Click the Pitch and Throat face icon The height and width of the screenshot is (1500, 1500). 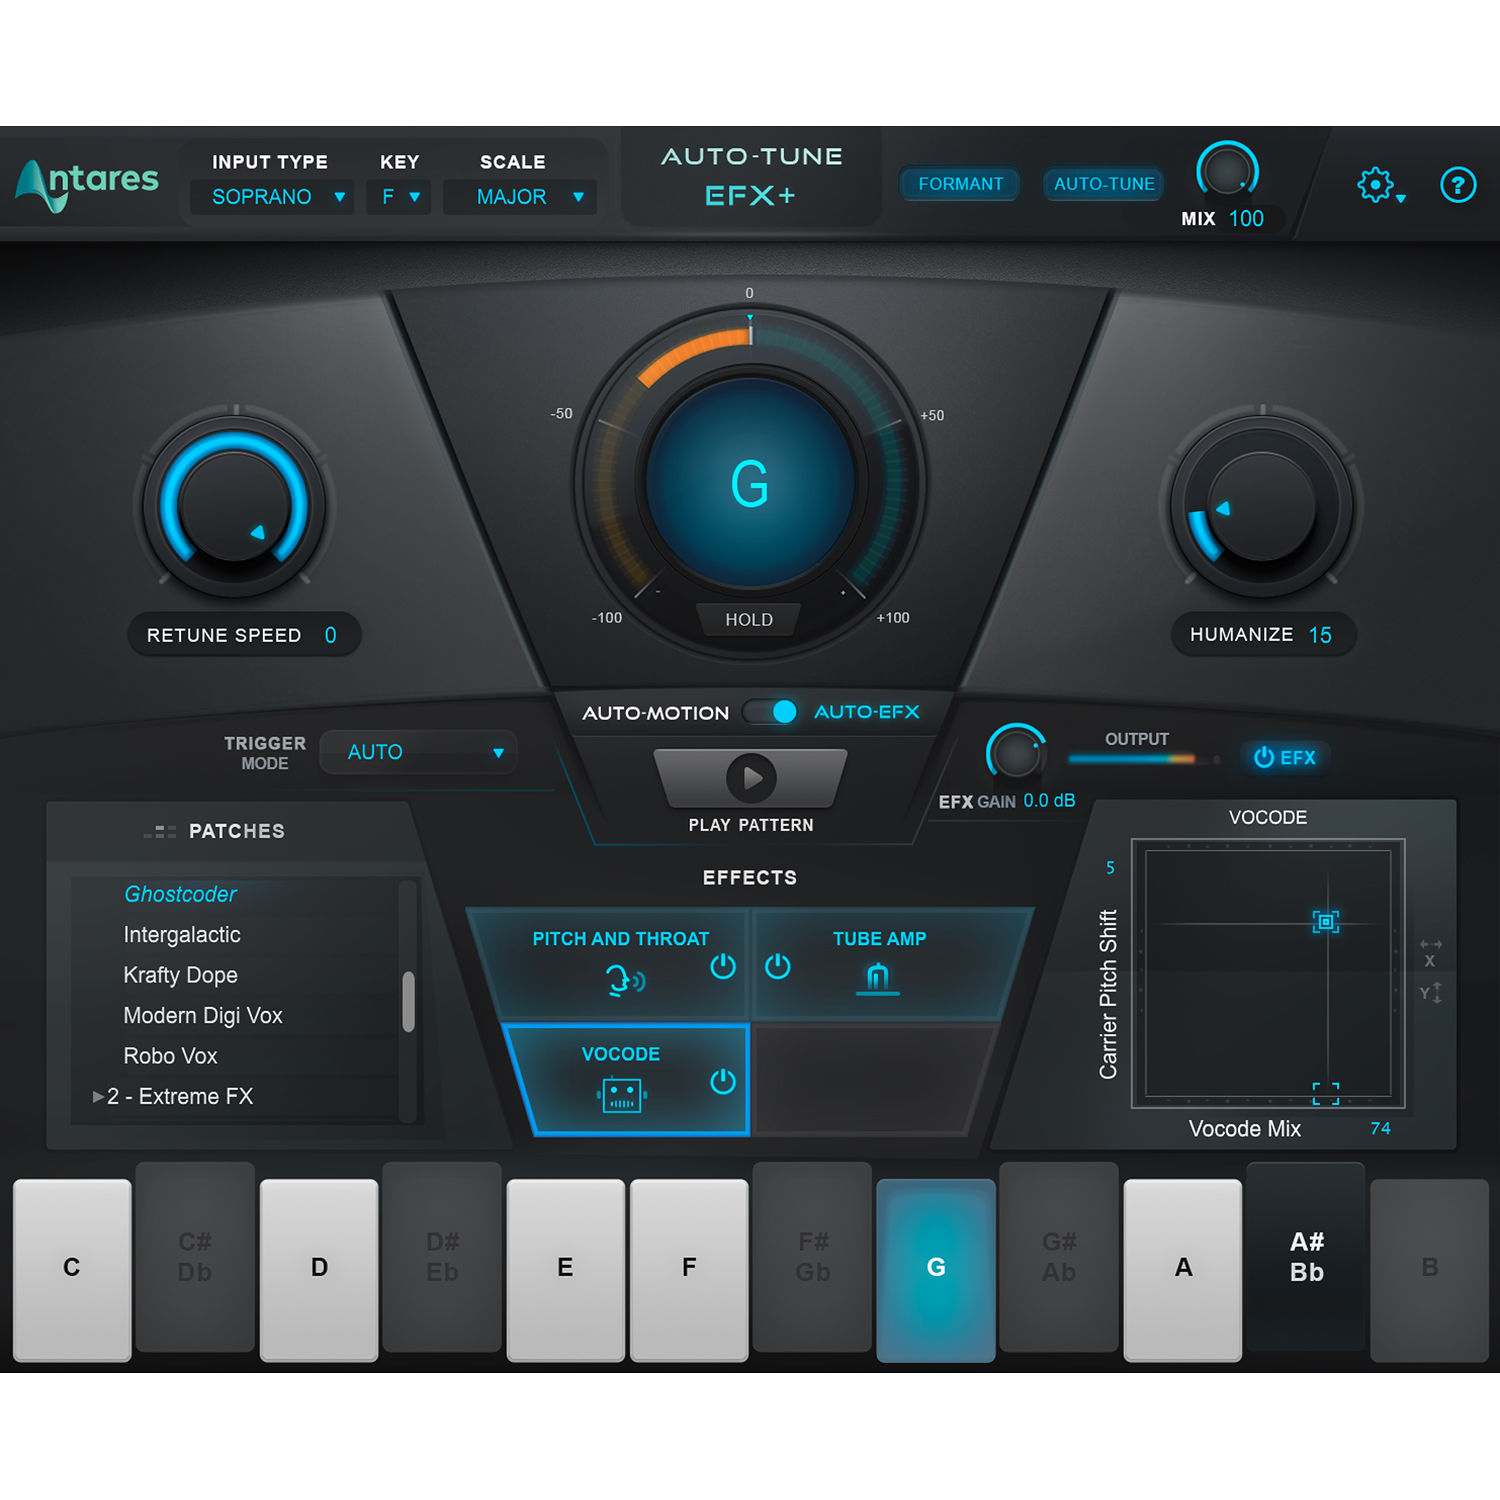(625, 980)
